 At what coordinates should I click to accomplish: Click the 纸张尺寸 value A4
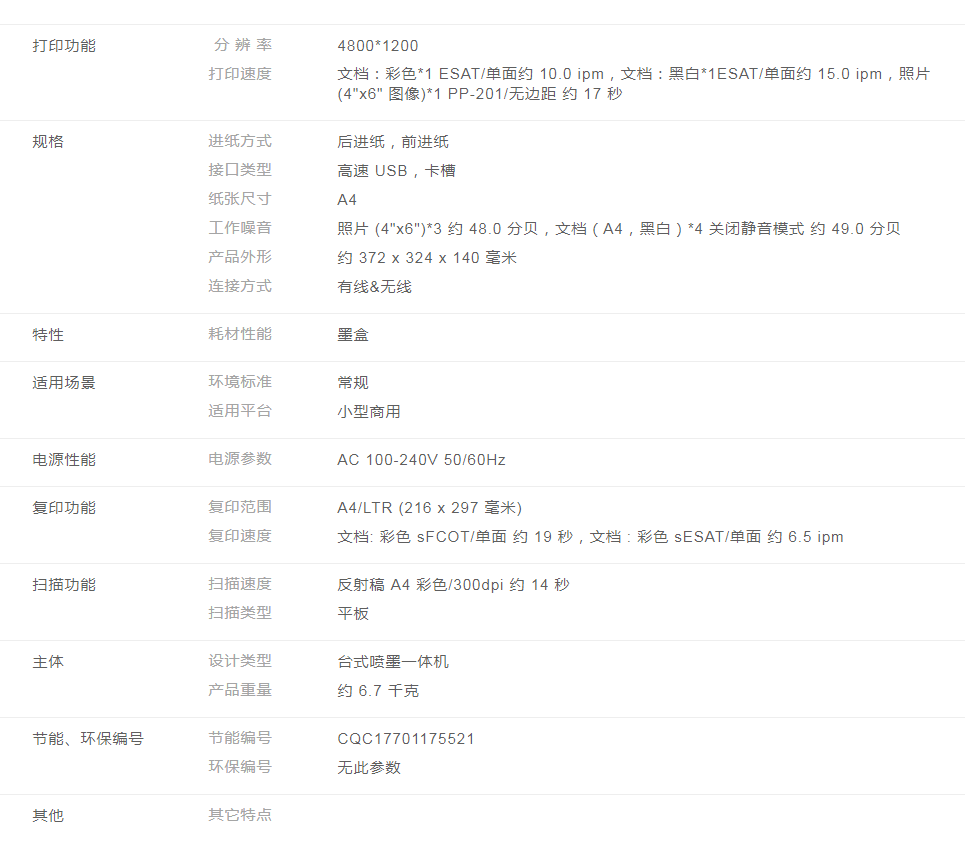[x=347, y=200]
